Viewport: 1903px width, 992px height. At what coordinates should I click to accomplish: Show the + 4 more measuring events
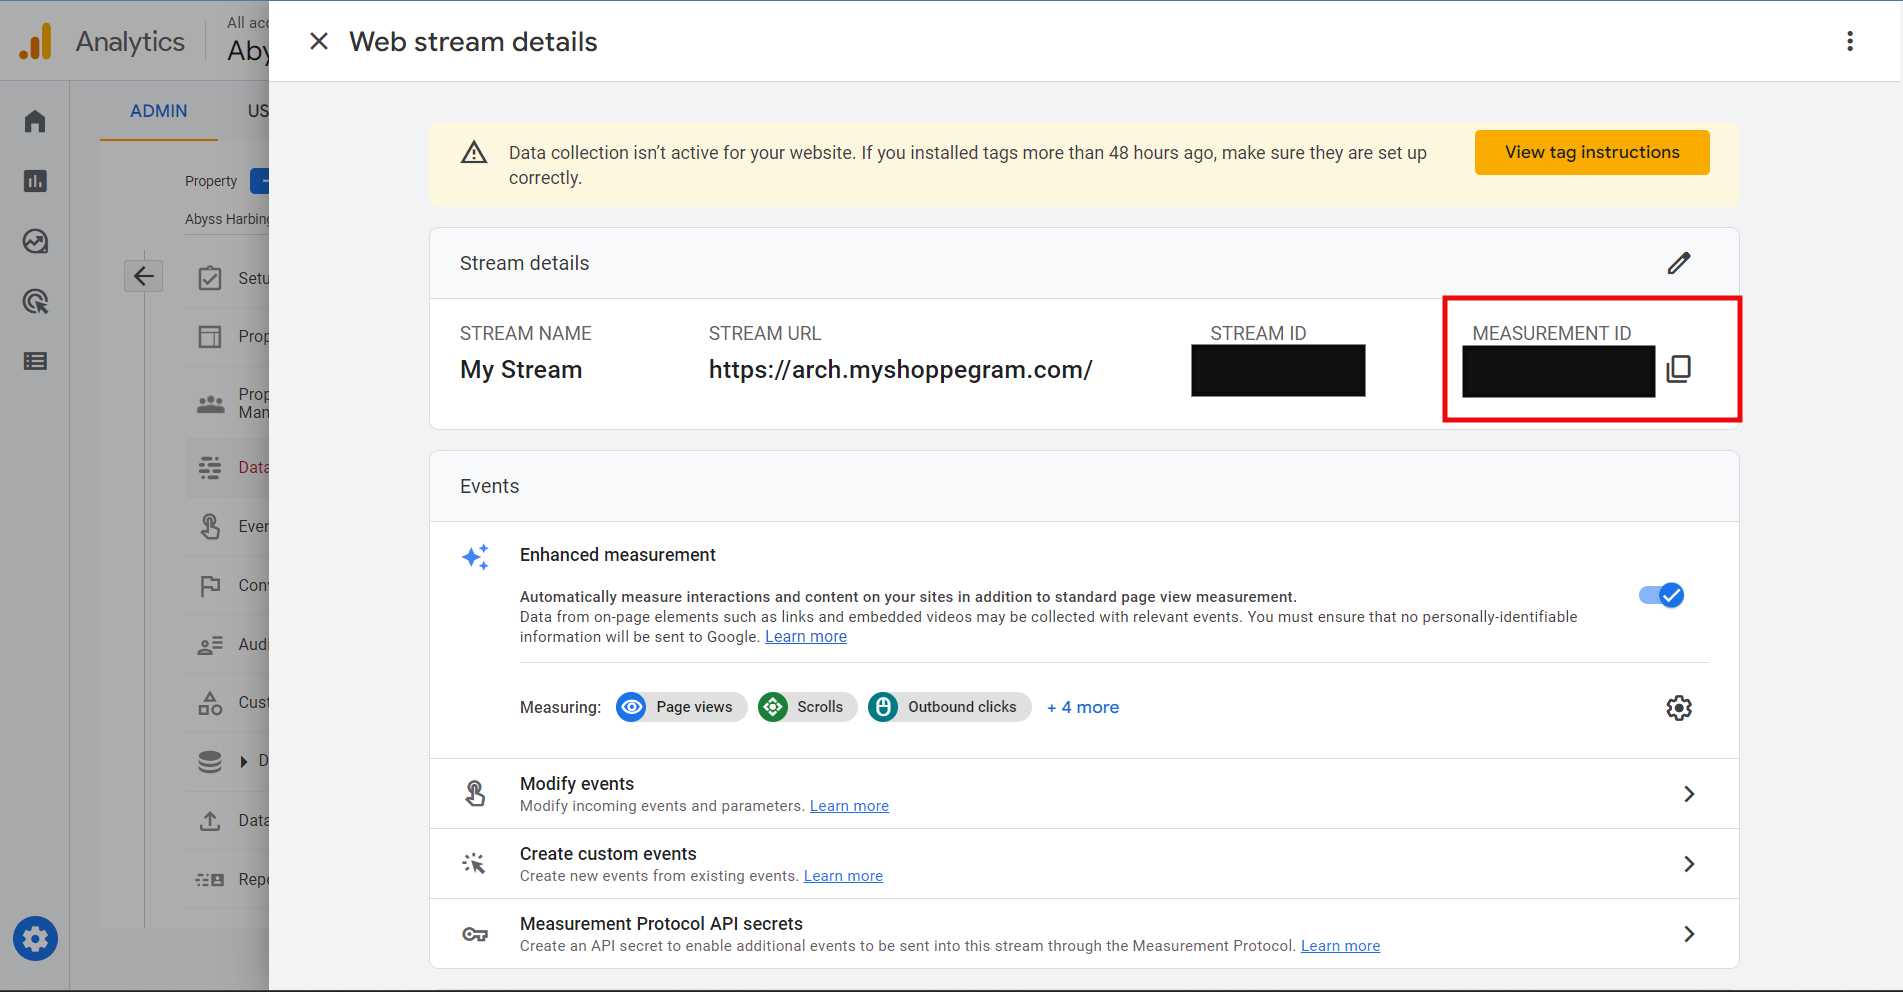[x=1083, y=707]
